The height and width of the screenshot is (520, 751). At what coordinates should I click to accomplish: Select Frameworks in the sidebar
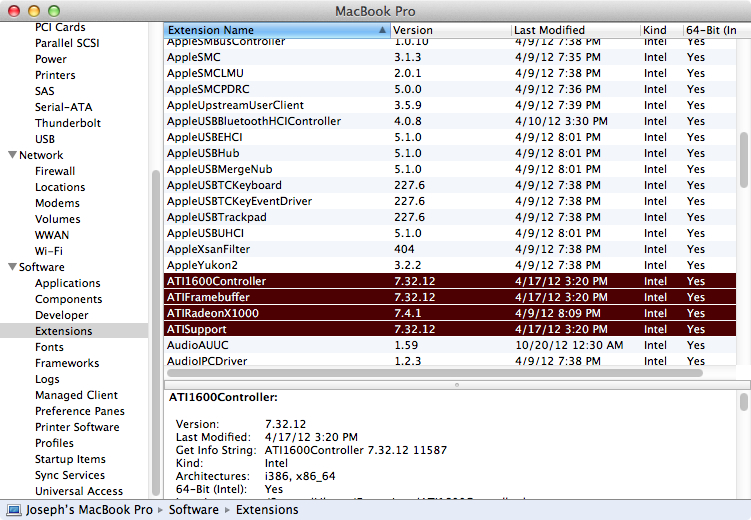(x=67, y=363)
